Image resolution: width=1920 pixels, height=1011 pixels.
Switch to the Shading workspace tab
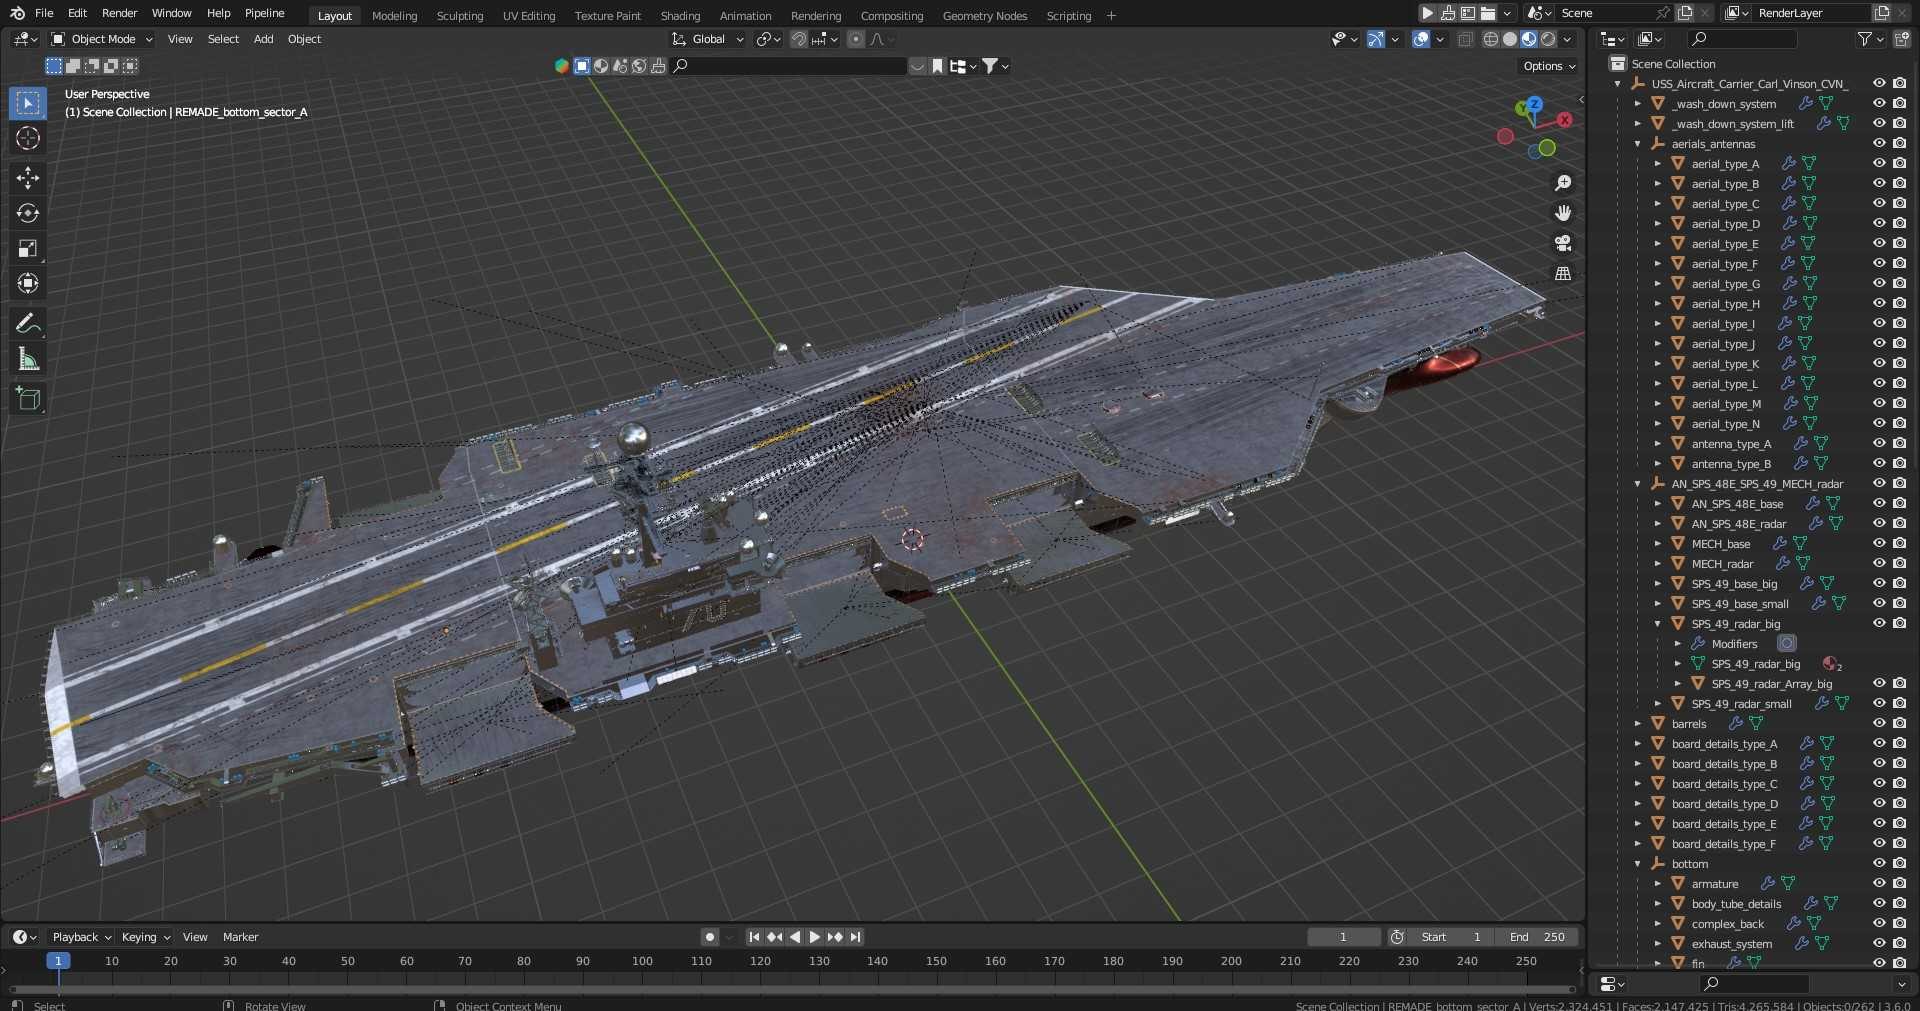680,16
